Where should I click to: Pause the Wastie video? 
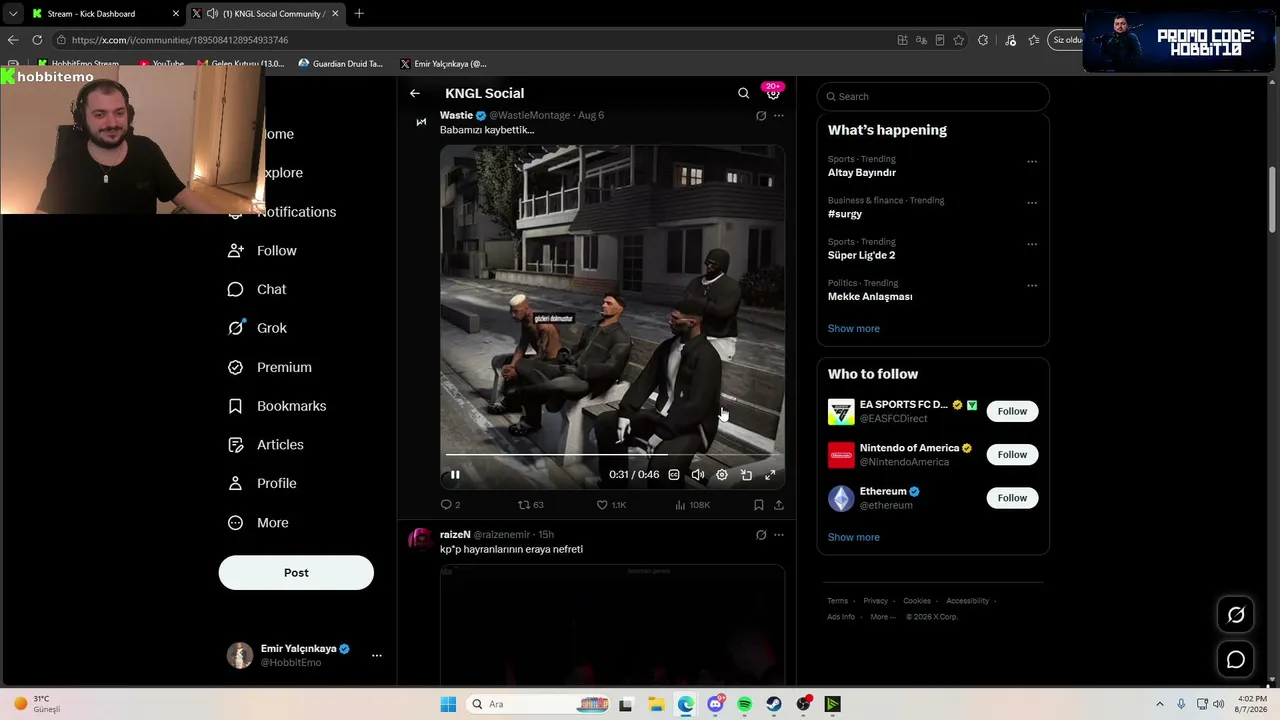pos(455,475)
